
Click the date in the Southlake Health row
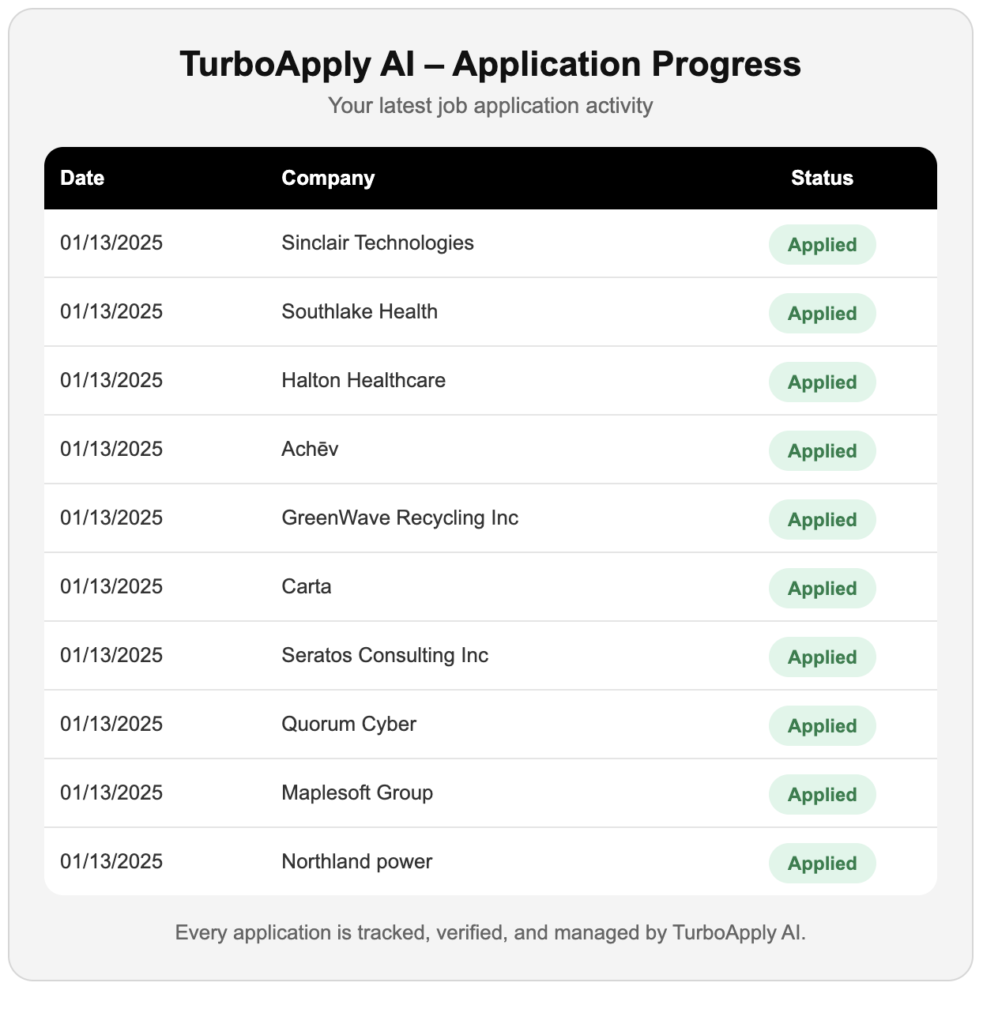click(x=111, y=312)
